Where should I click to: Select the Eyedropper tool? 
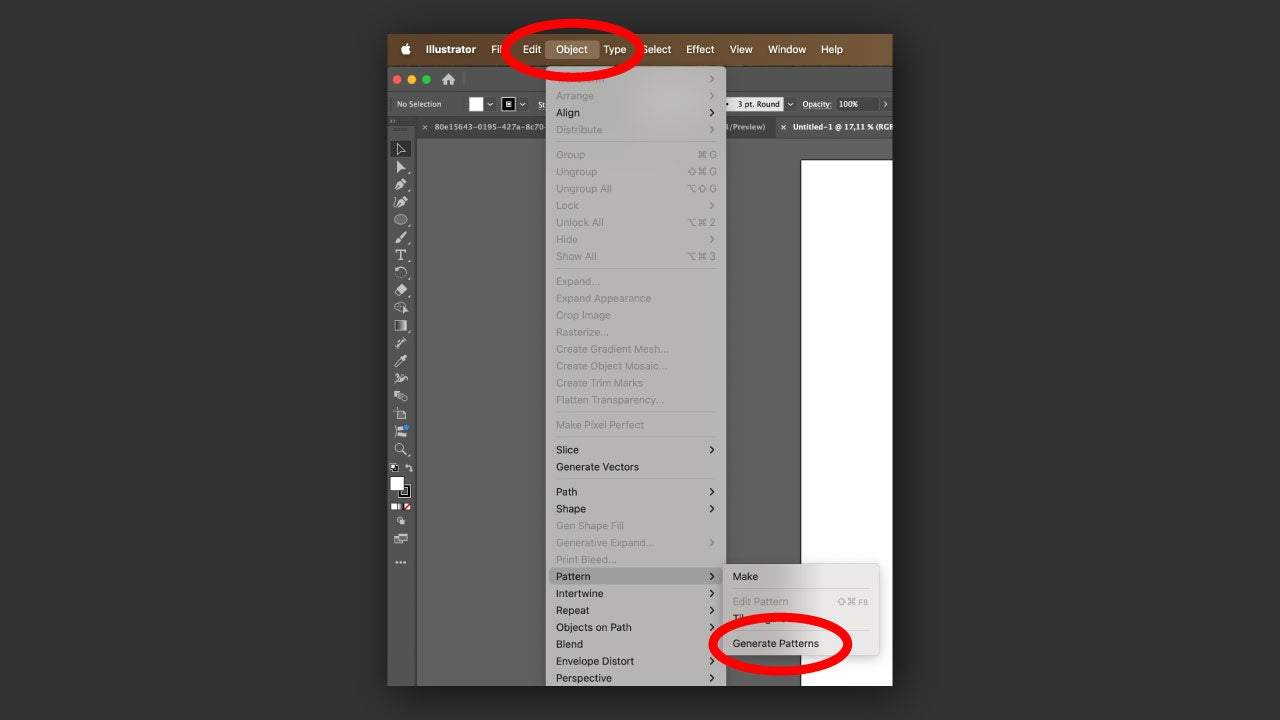[401, 361]
